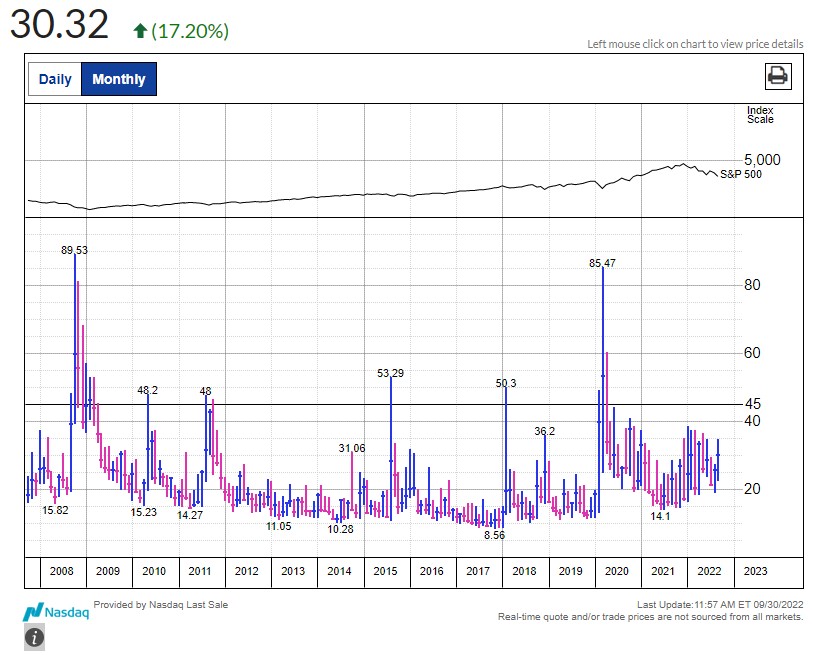The height and width of the screenshot is (655, 813).
Task: Click the 14.1 low label in 2021
Action: [x=660, y=516]
